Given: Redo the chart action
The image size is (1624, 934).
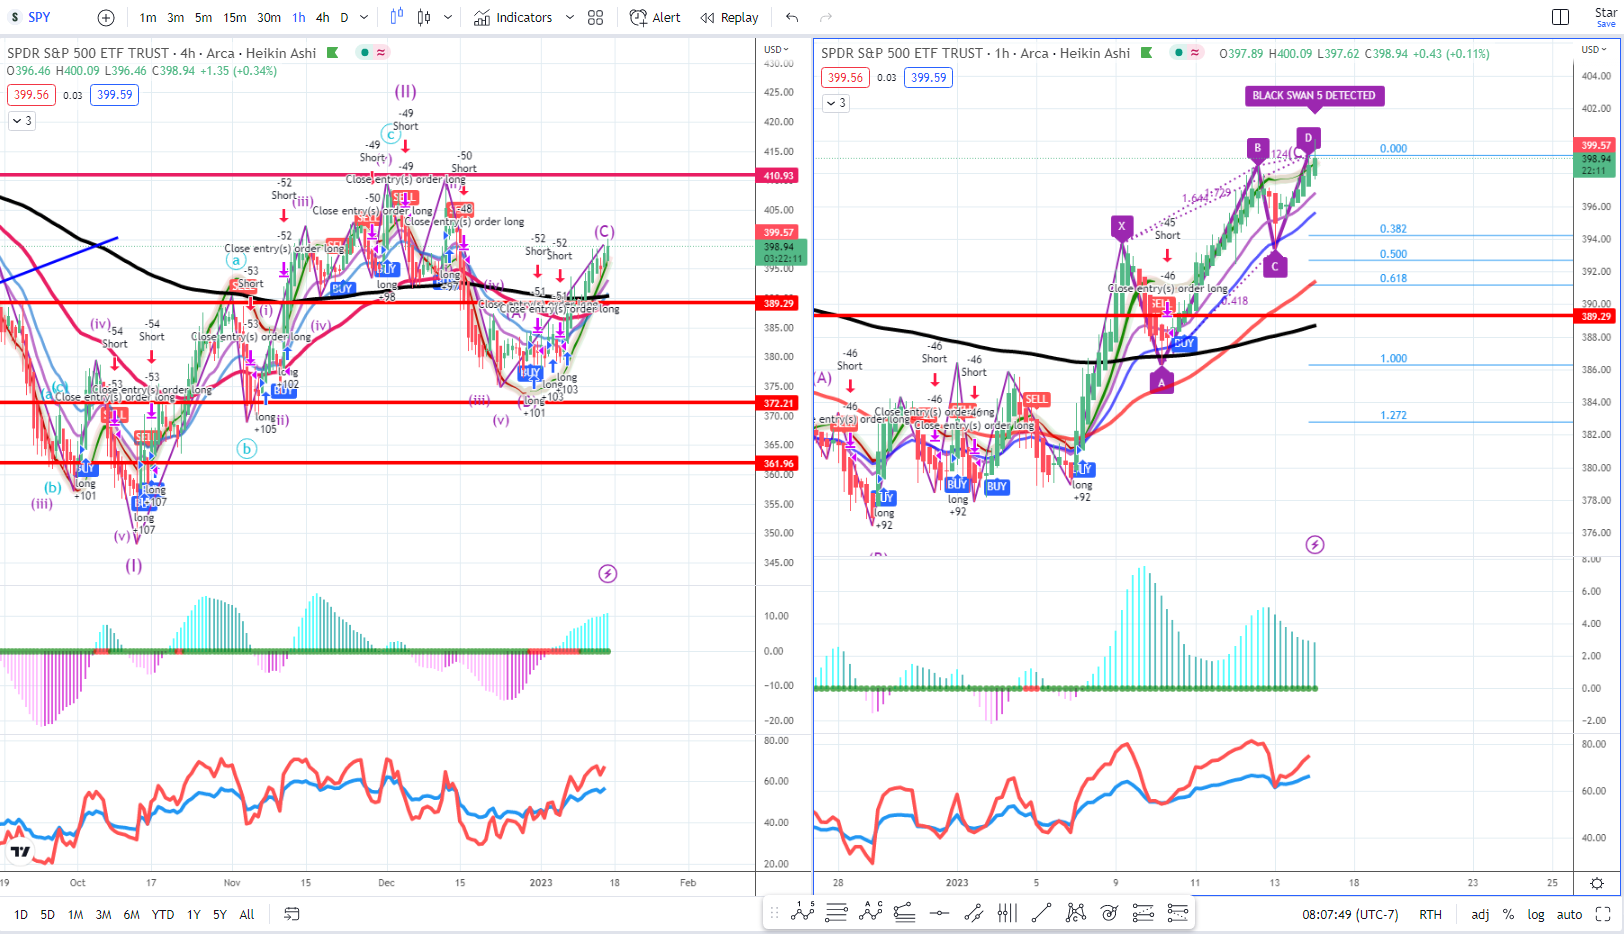Looking at the screenshot, I should click(826, 17).
